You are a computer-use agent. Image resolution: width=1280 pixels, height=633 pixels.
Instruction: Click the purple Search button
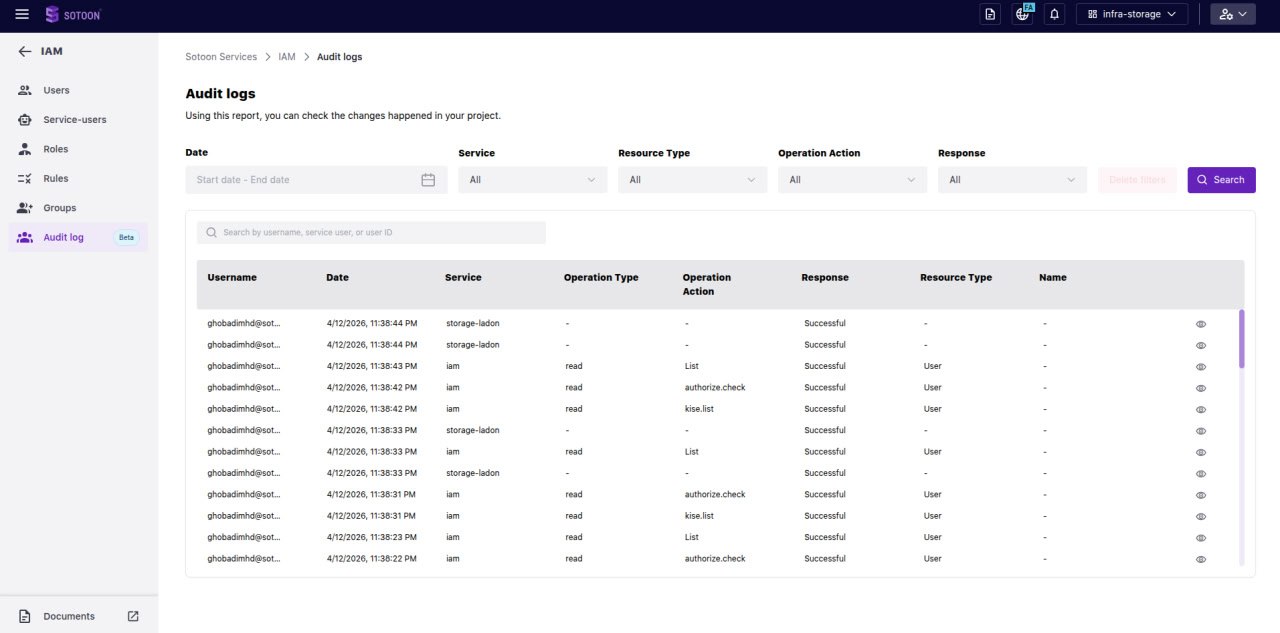coord(1221,180)
